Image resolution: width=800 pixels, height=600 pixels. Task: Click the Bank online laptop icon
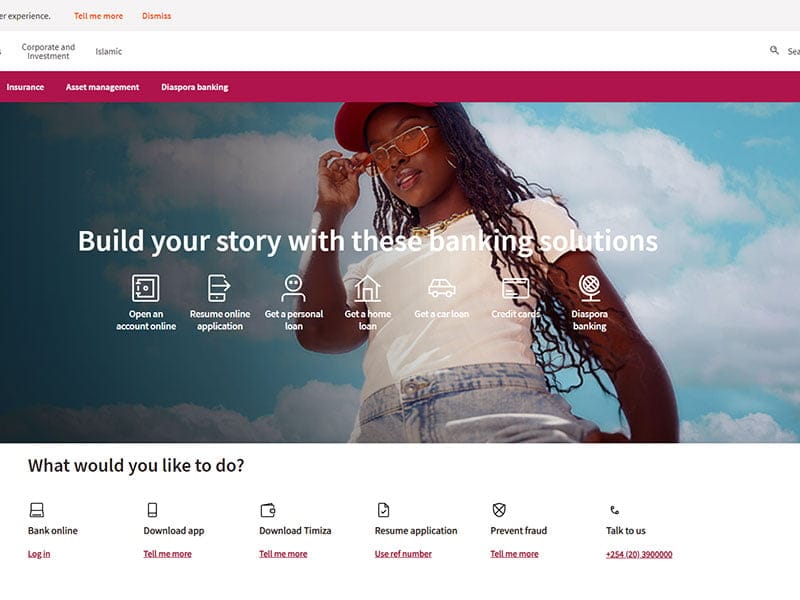tap(37, 510)
